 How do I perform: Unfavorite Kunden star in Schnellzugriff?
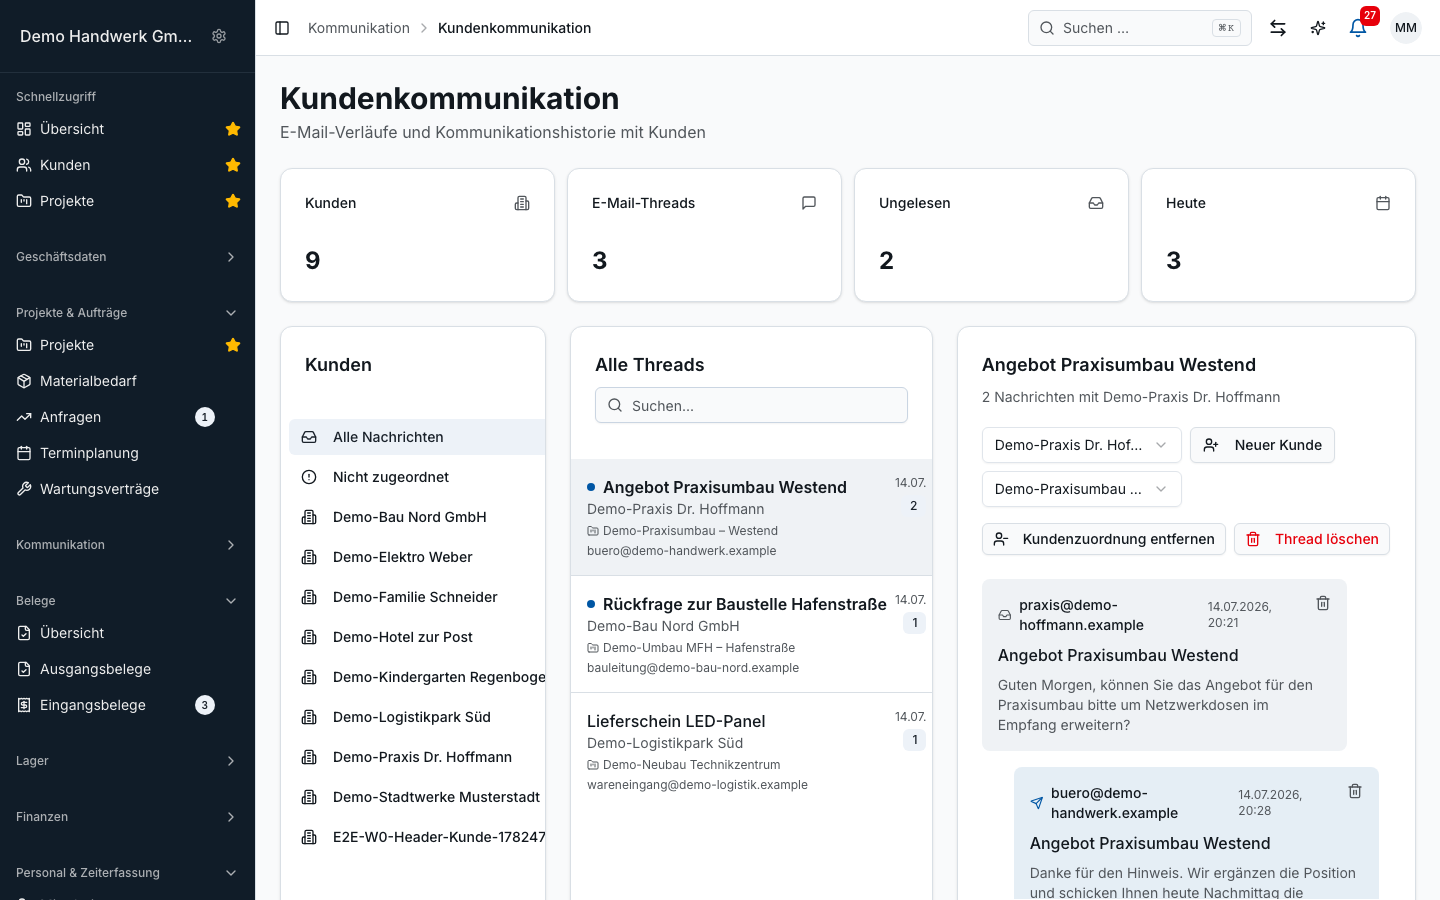233,165
